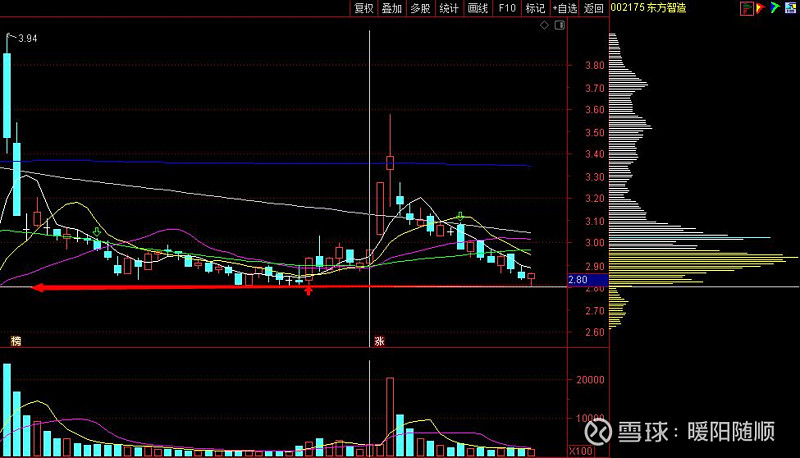Click the 榜 marker below the chart
Screen dimensions: 800x458
[16, 341]
